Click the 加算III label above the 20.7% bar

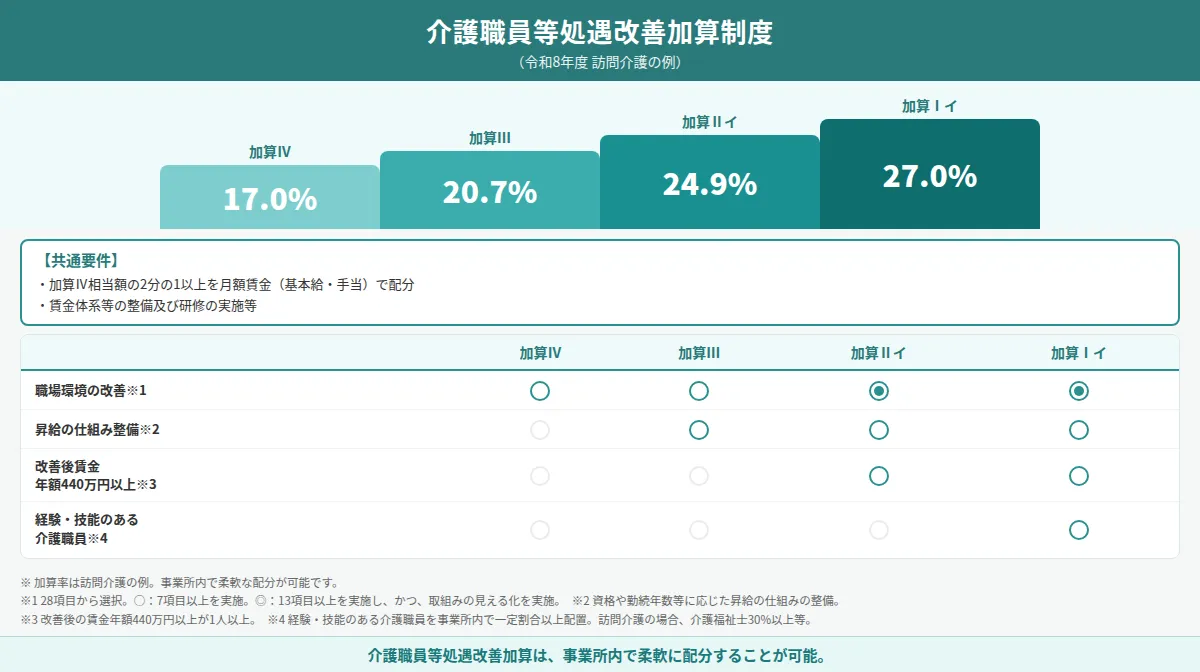pos(490,138)
